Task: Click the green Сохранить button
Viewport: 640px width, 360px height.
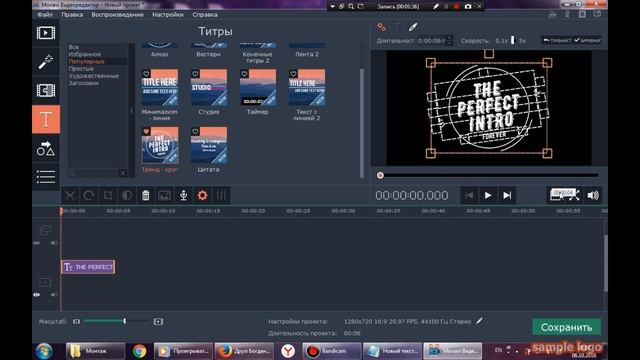Action: tap(566, 327)
